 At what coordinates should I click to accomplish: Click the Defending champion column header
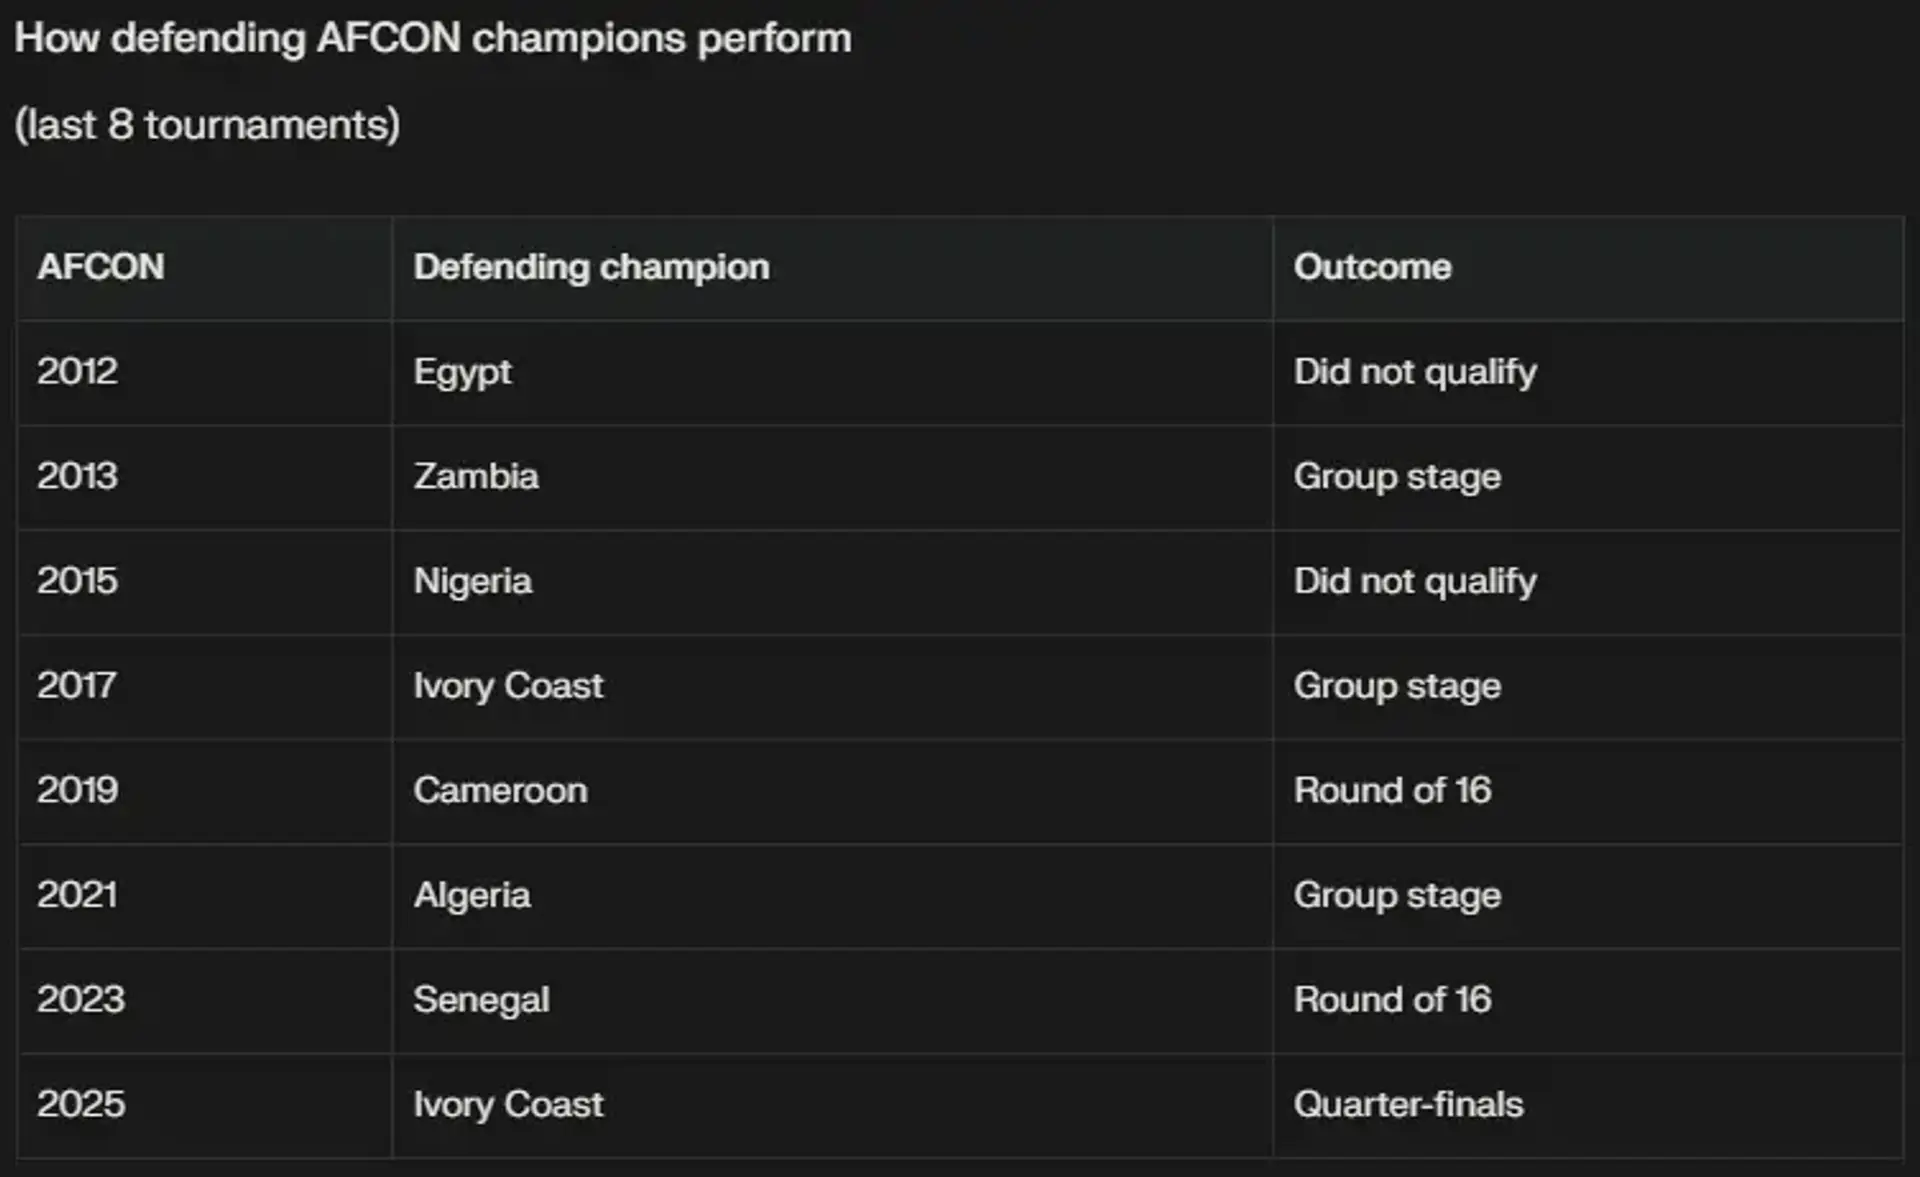[x=591, y=267]
